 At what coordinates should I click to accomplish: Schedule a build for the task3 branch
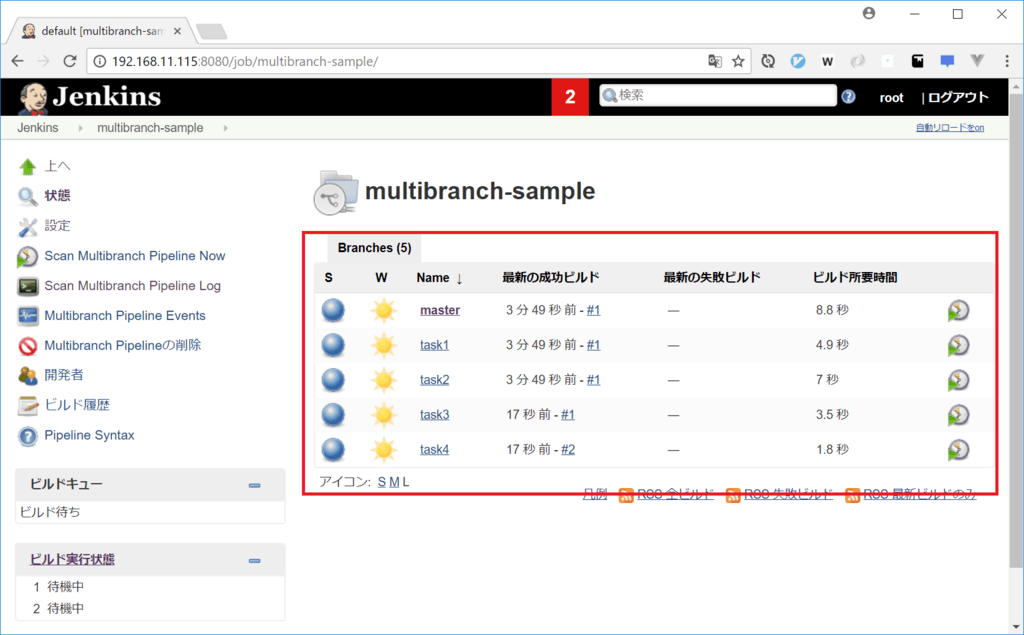(x=958, y=415)
